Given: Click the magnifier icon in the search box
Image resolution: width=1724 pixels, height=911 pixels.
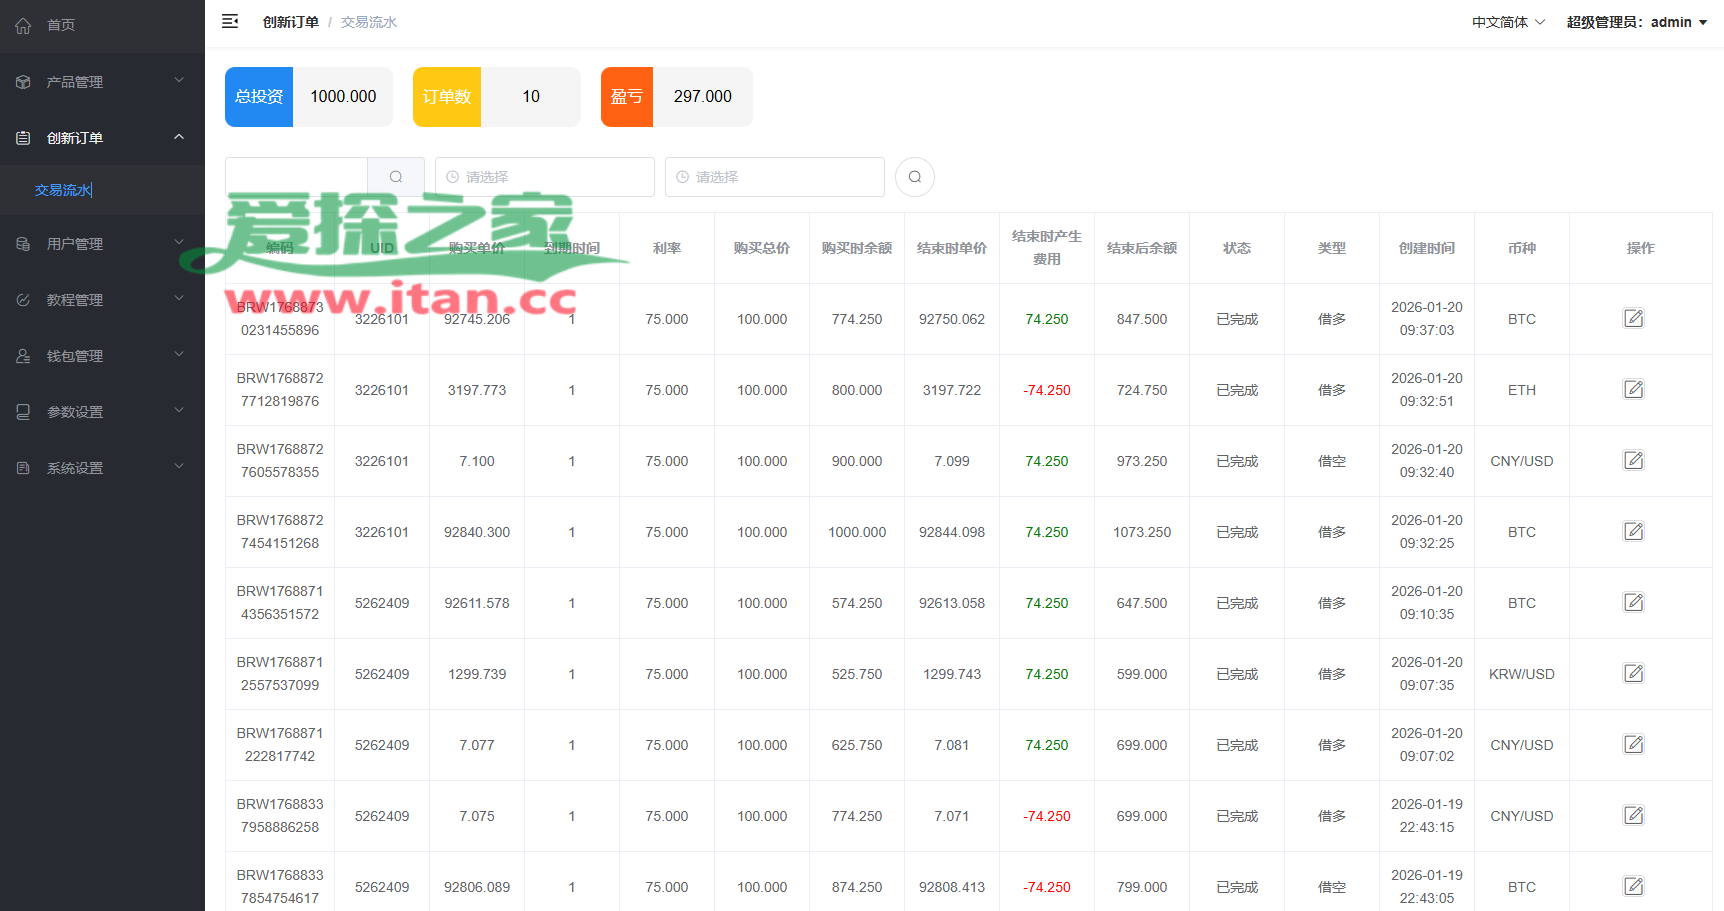Looking at the screenshot, I should (x=396, y=177).
